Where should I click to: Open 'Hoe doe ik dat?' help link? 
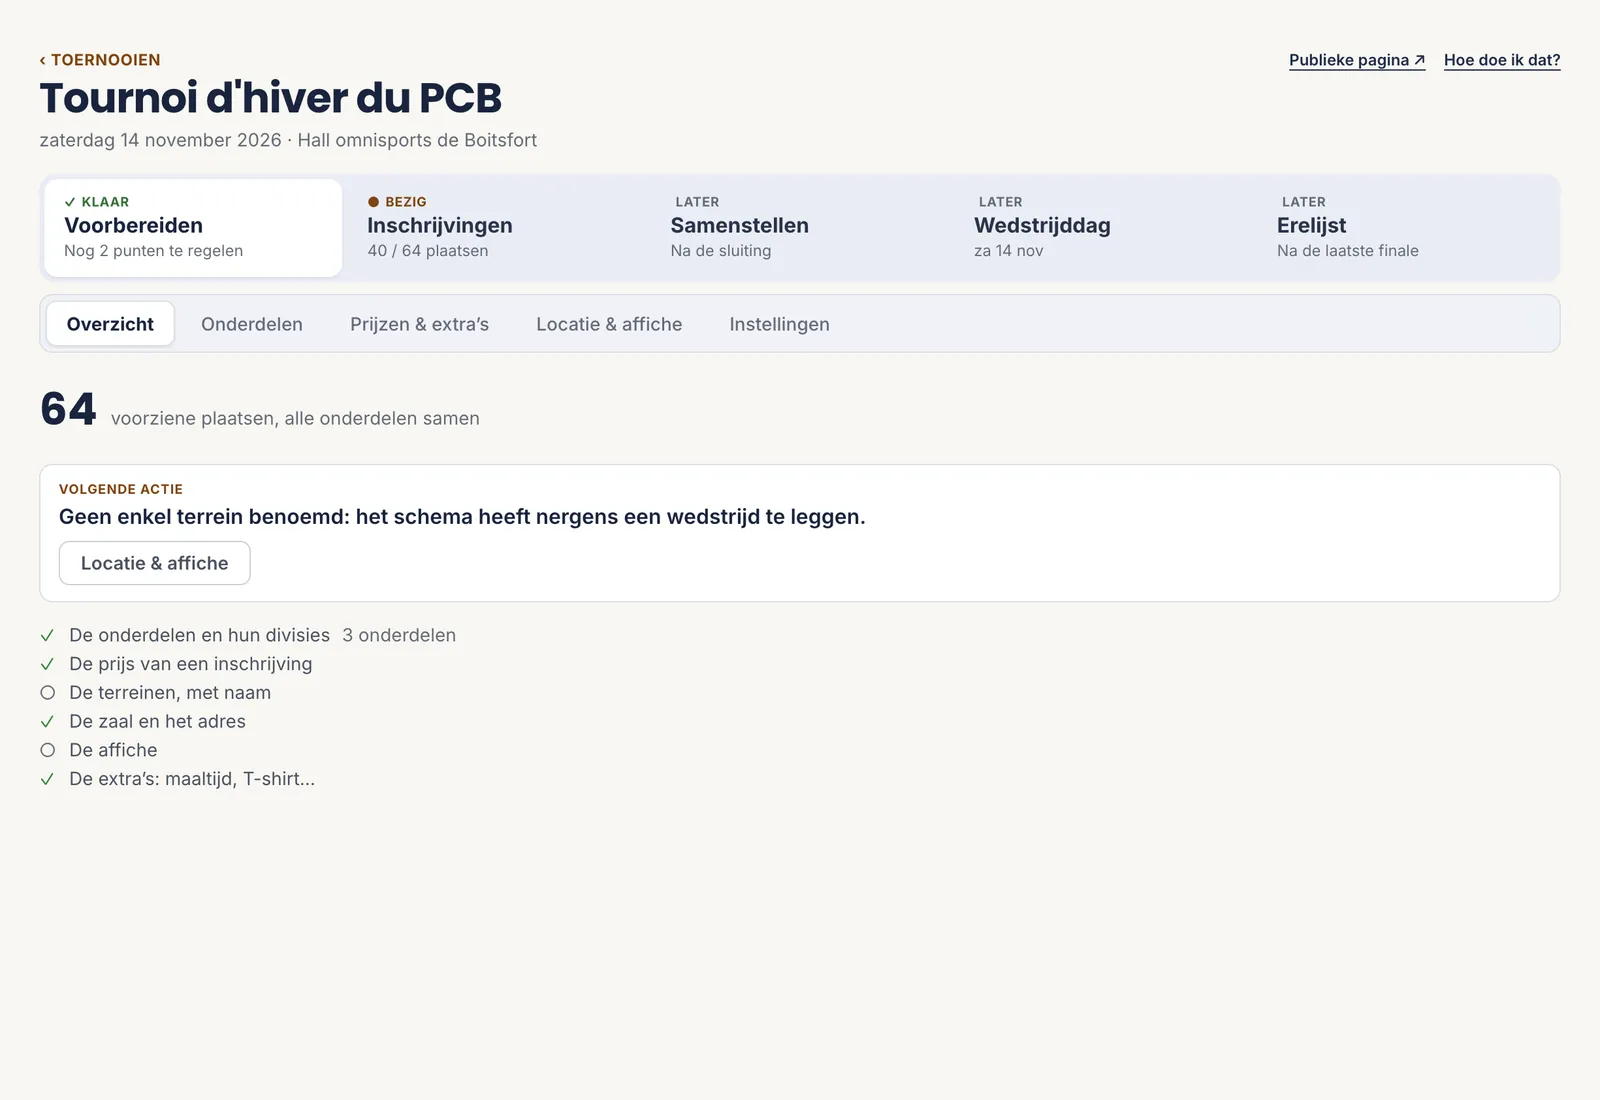(x=1502, y=60)
